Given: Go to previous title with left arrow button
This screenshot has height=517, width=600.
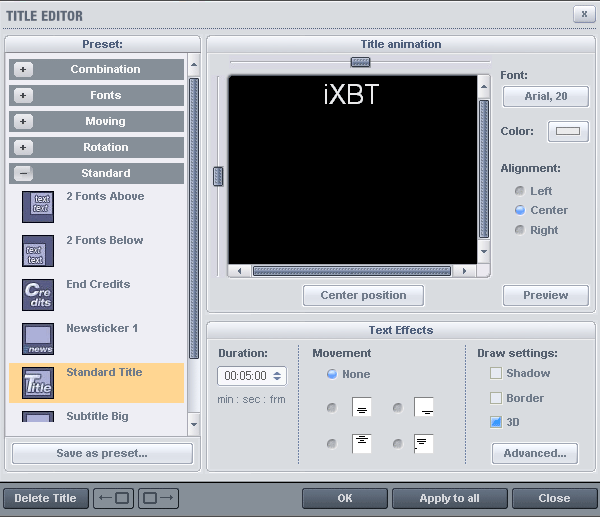Looking at the screenshot, I should point(114,498).
